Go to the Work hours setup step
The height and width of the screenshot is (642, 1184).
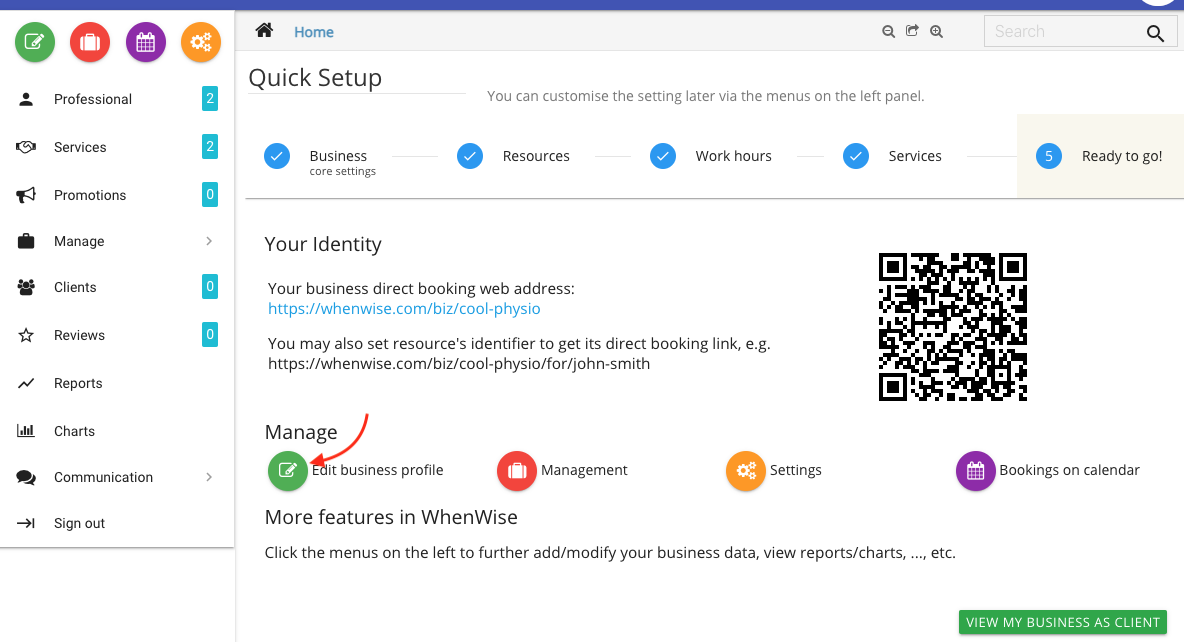[x=733, y=156]
